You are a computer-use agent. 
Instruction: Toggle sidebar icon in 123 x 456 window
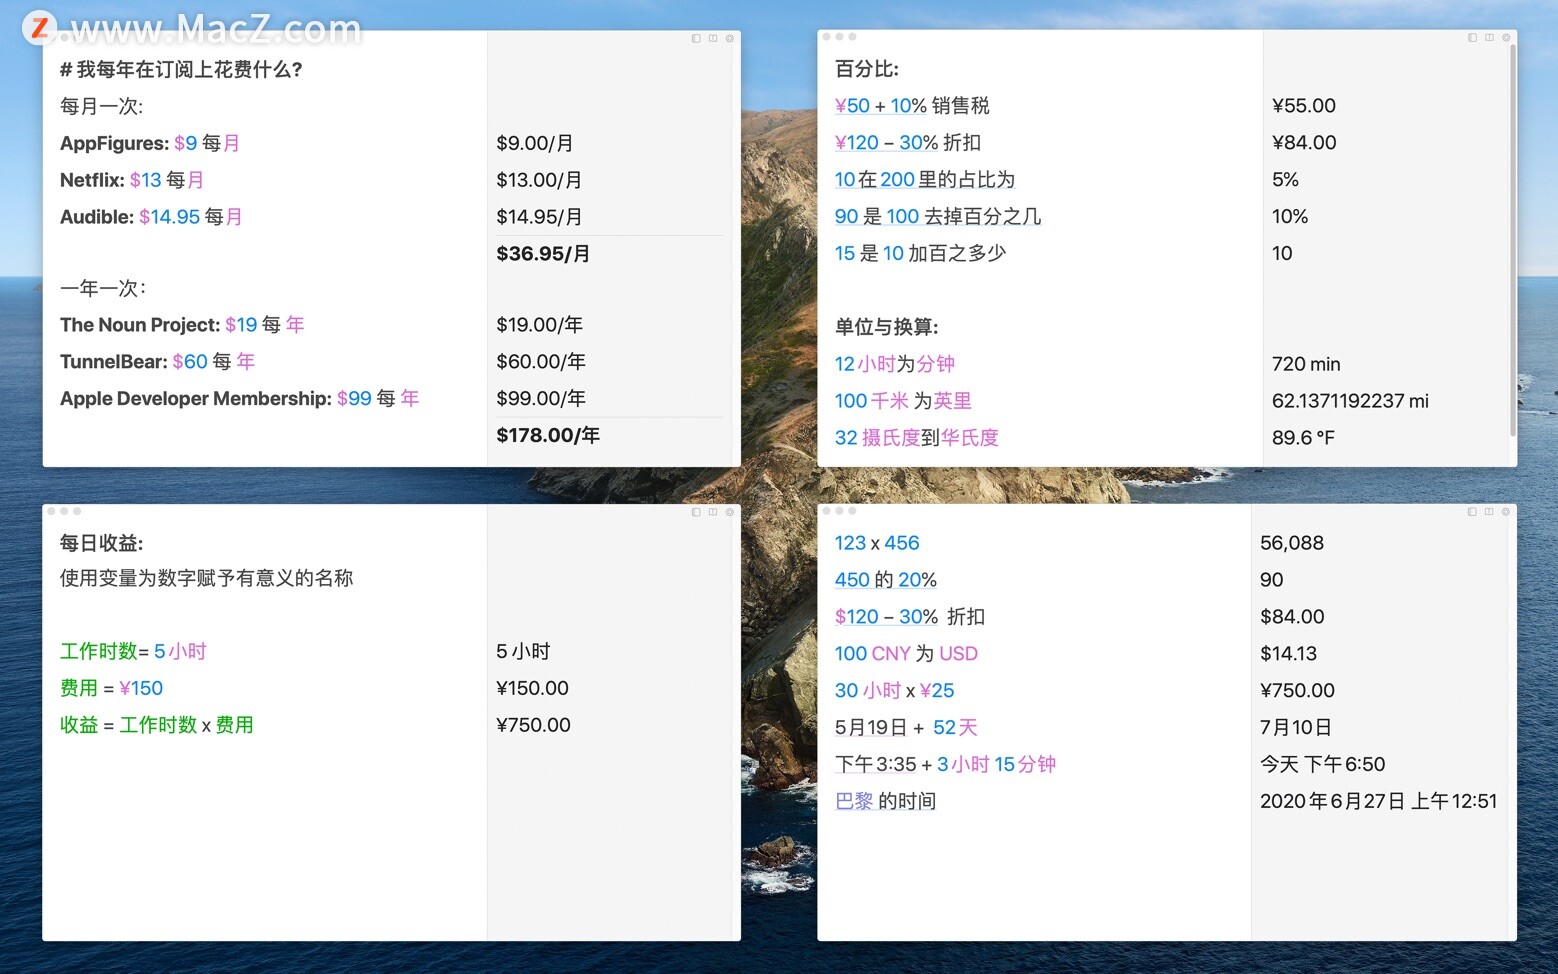click(x=1472, y=511)
